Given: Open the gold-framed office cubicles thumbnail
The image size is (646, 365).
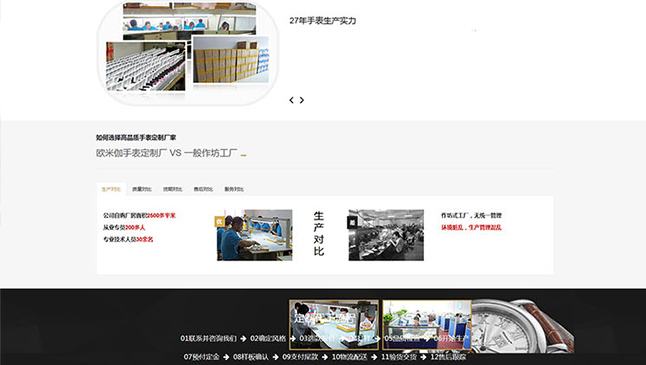Looking at the screenshot, I should tap(427, 325).
